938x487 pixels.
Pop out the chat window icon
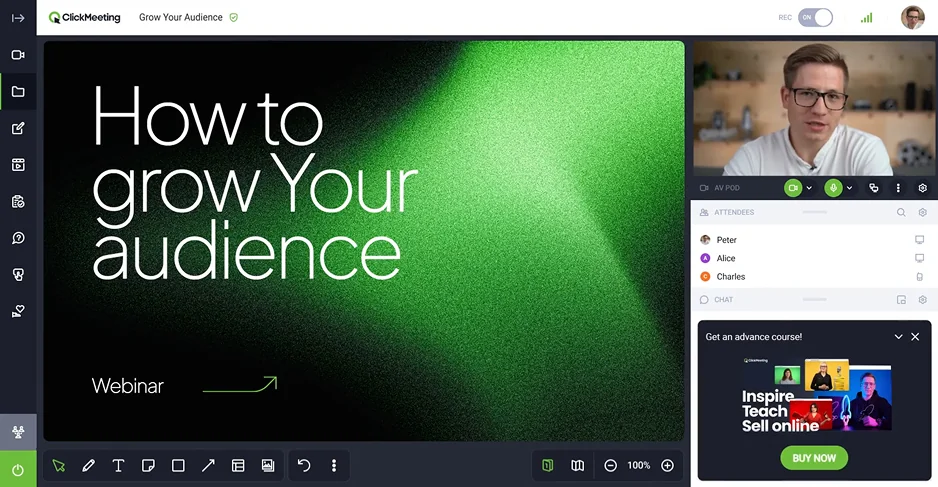[901, 300]
